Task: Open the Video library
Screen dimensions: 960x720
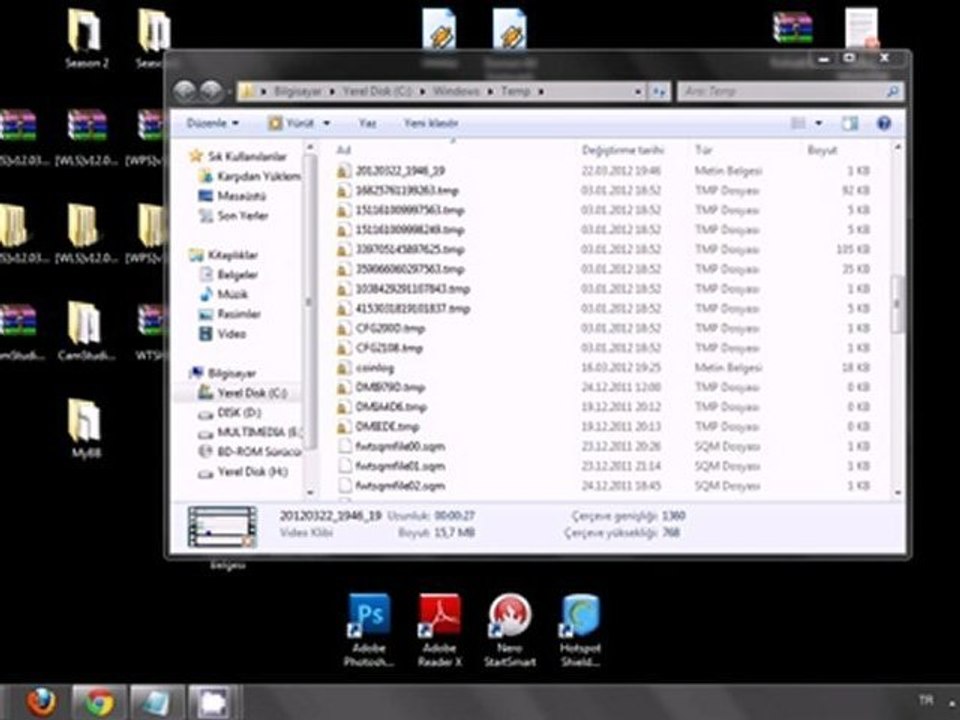Action: (x=222, y=334)
